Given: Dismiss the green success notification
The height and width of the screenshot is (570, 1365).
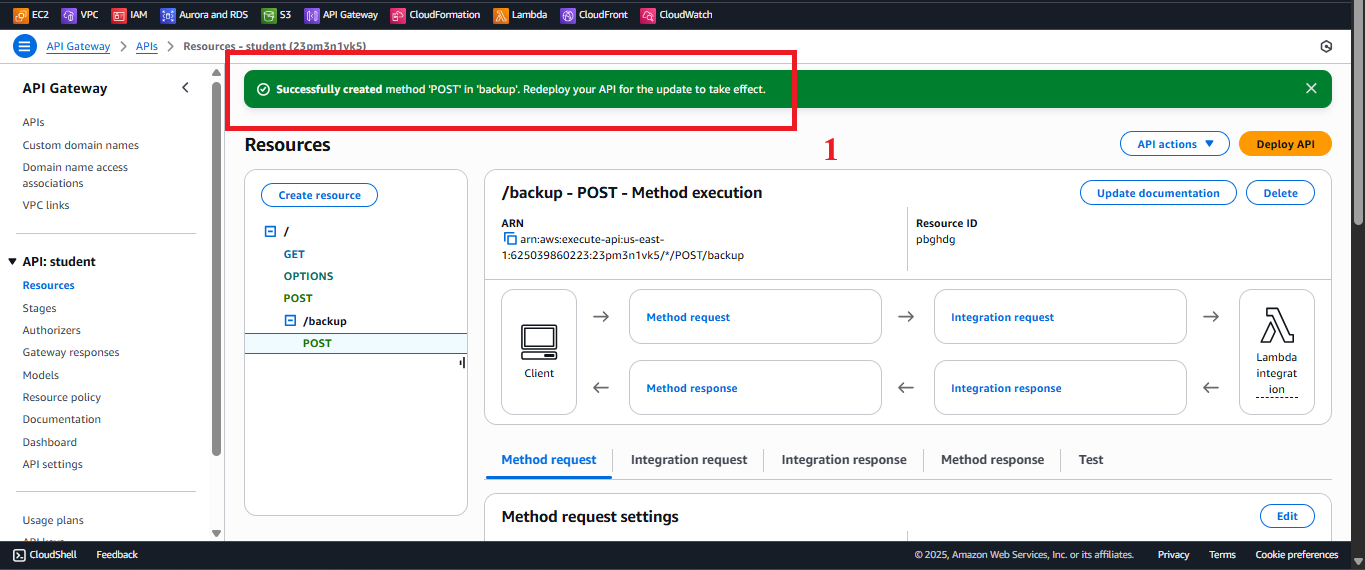Looking at the screenshot, I should [1311, 88].
